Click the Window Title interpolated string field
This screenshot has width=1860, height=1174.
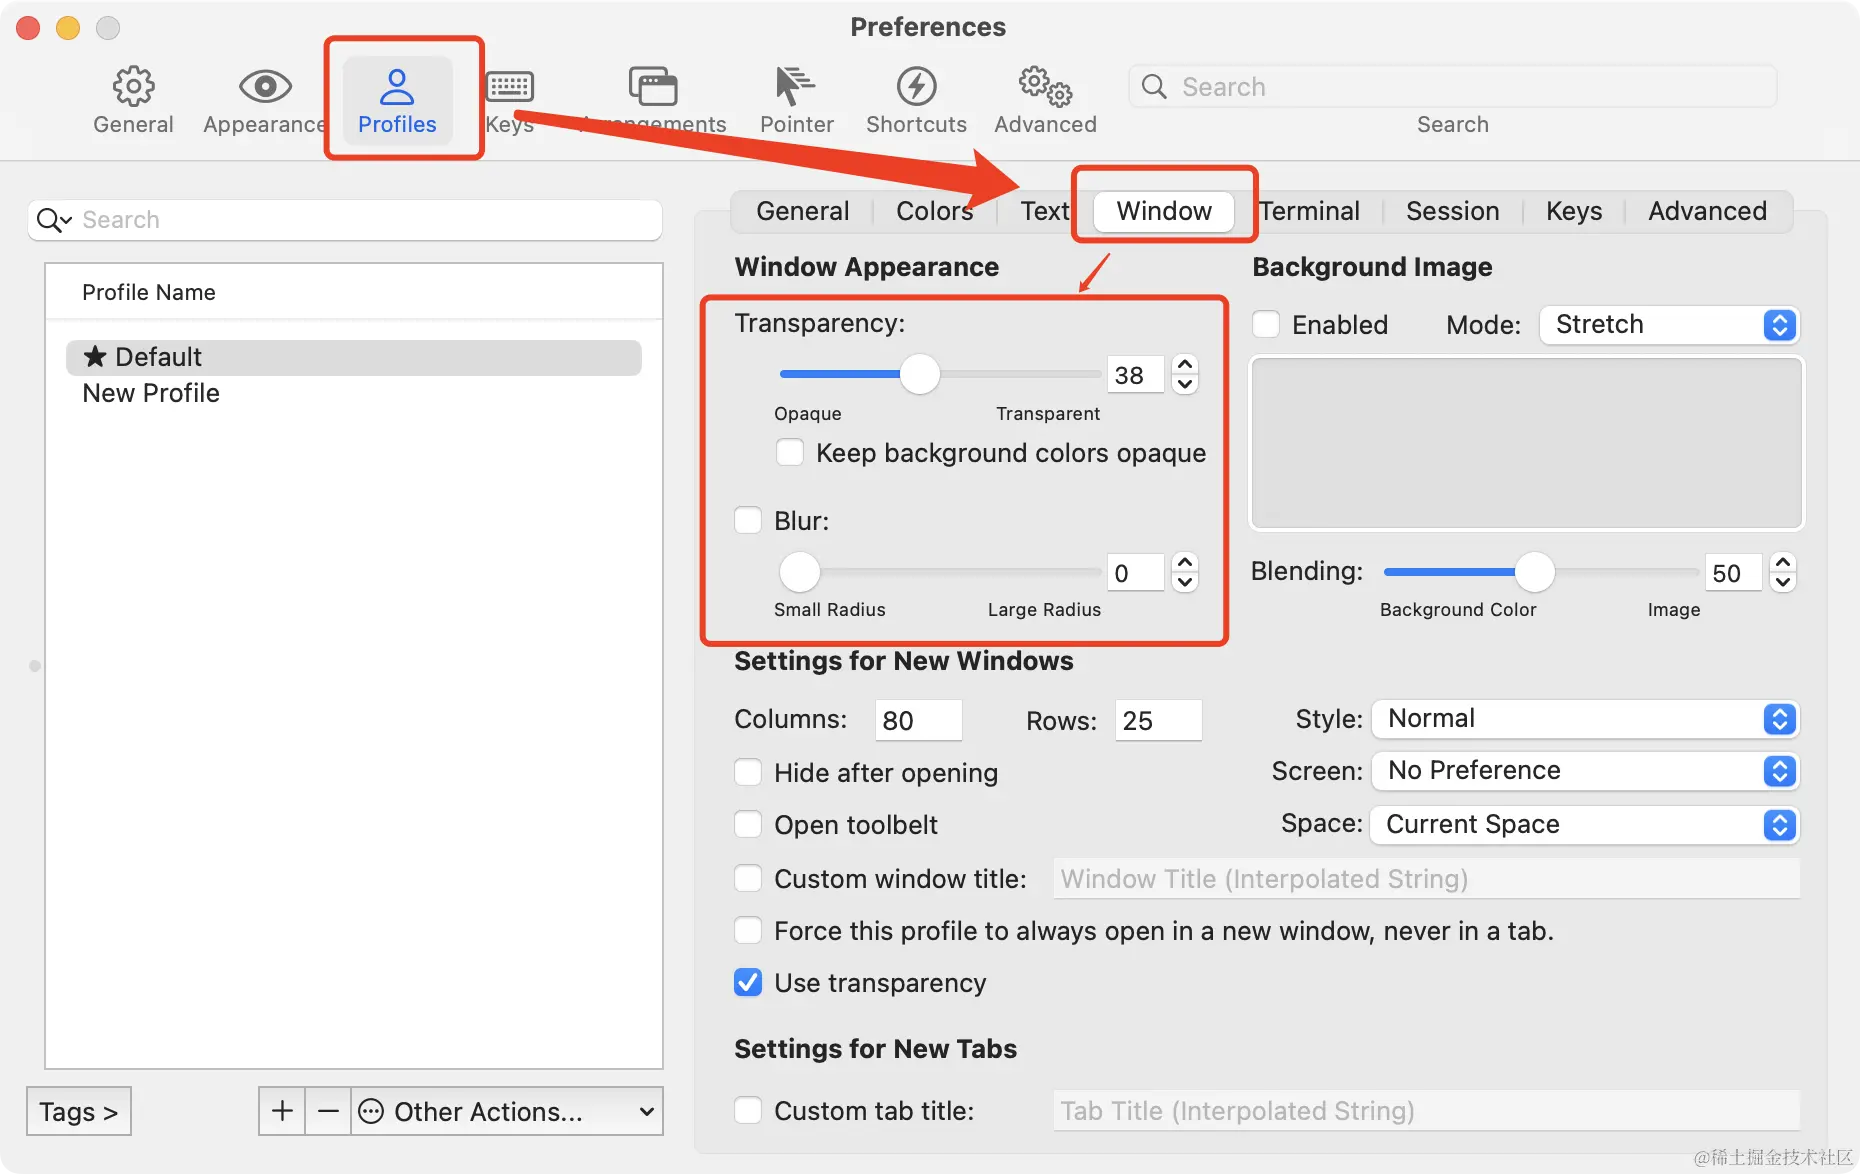pos(1426,879)
